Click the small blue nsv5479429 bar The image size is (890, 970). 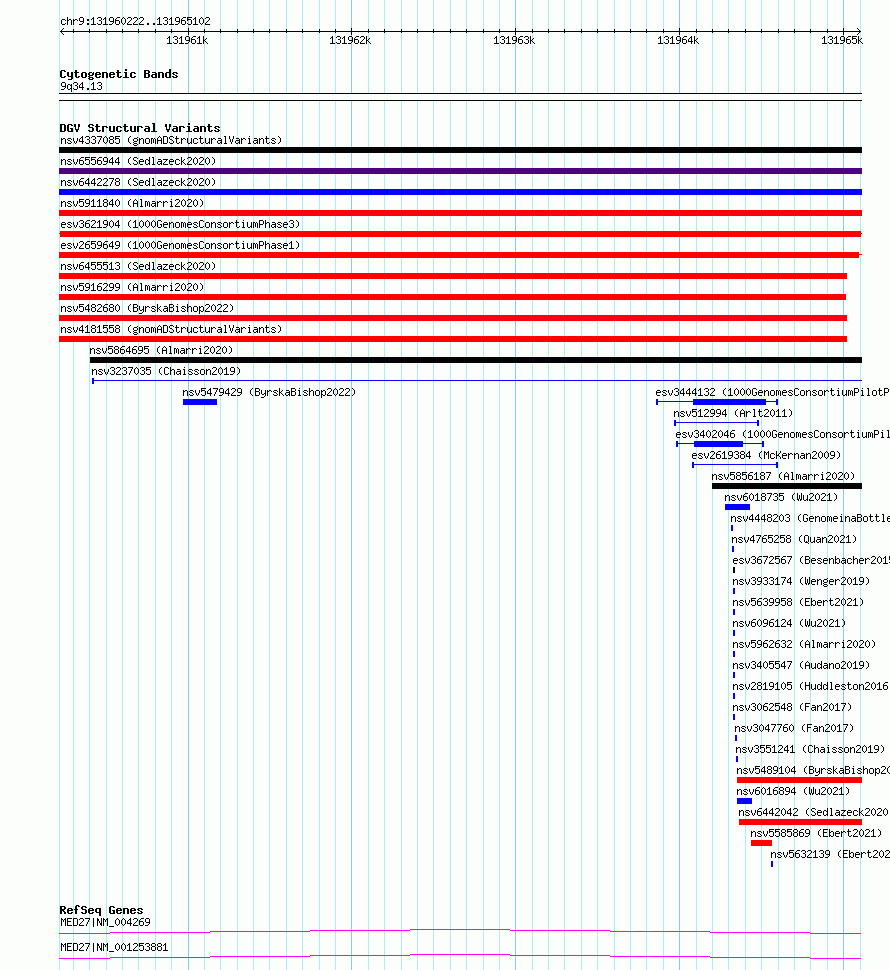200,402
